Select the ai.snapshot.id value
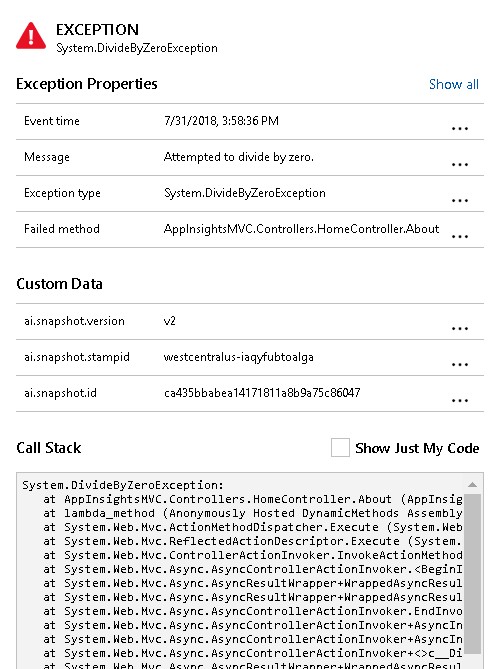 point(262,393)
